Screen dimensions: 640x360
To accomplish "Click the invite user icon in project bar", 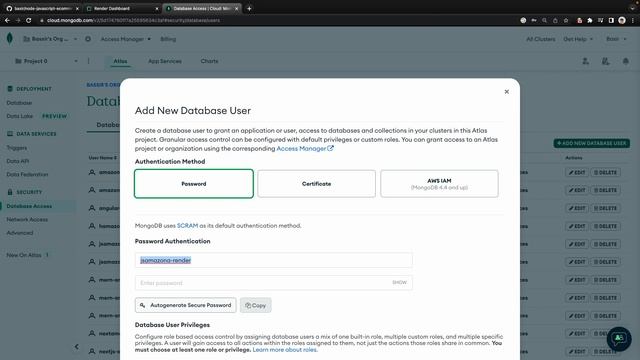I will pos(585,61).
